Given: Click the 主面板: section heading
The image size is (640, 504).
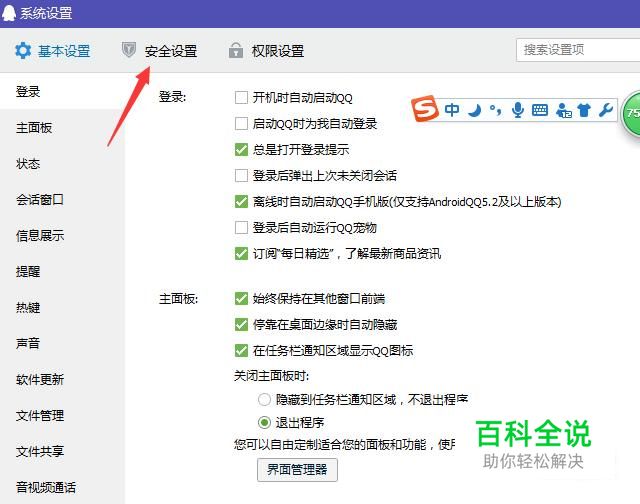Looking at the screenshot, I should coord(178,299).
